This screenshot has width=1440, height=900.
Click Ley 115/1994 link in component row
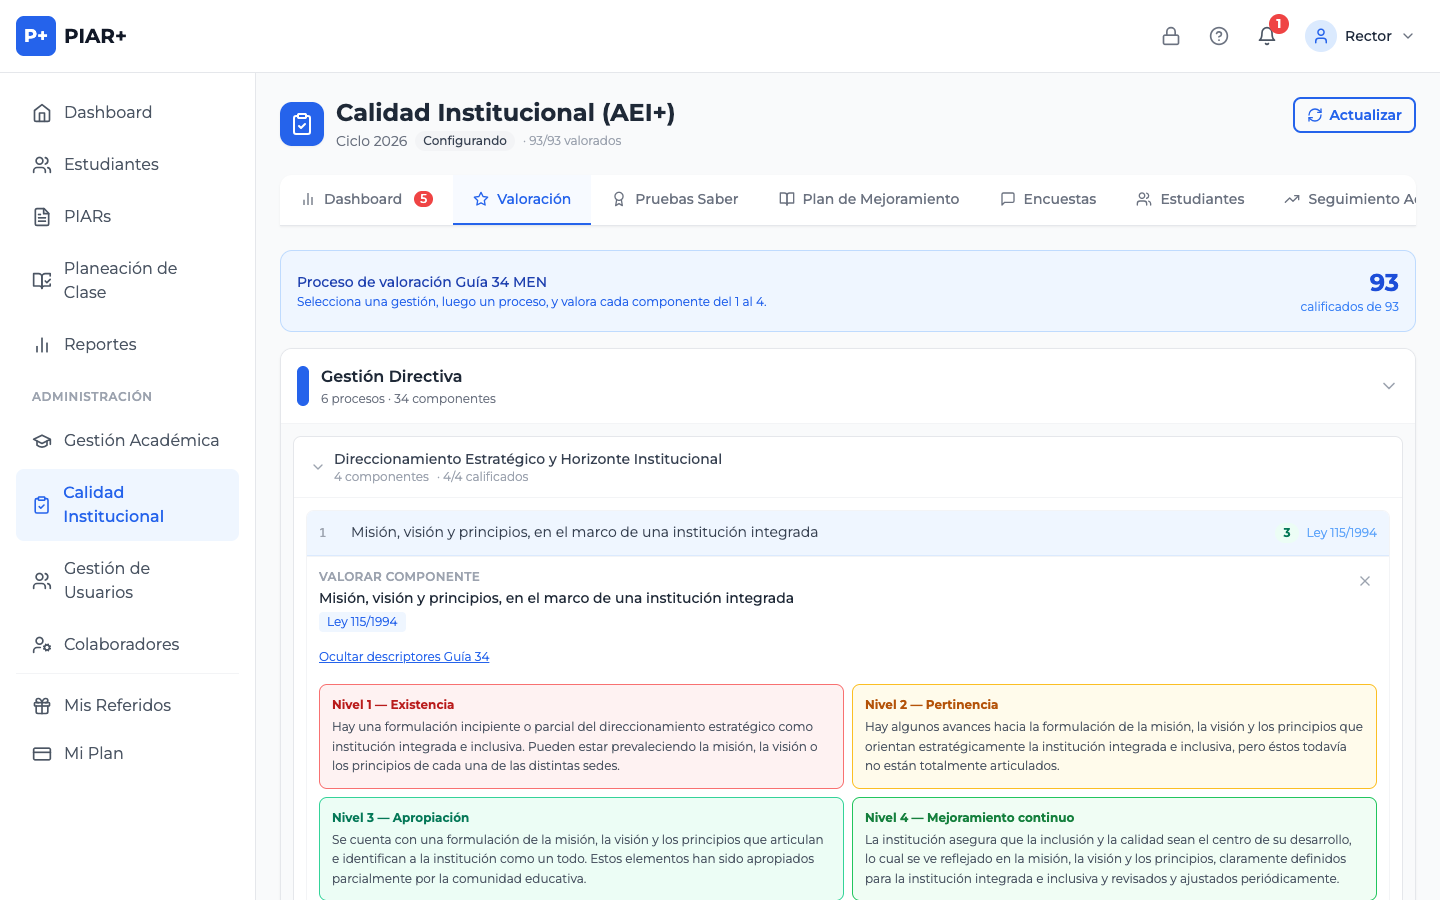1341,533
